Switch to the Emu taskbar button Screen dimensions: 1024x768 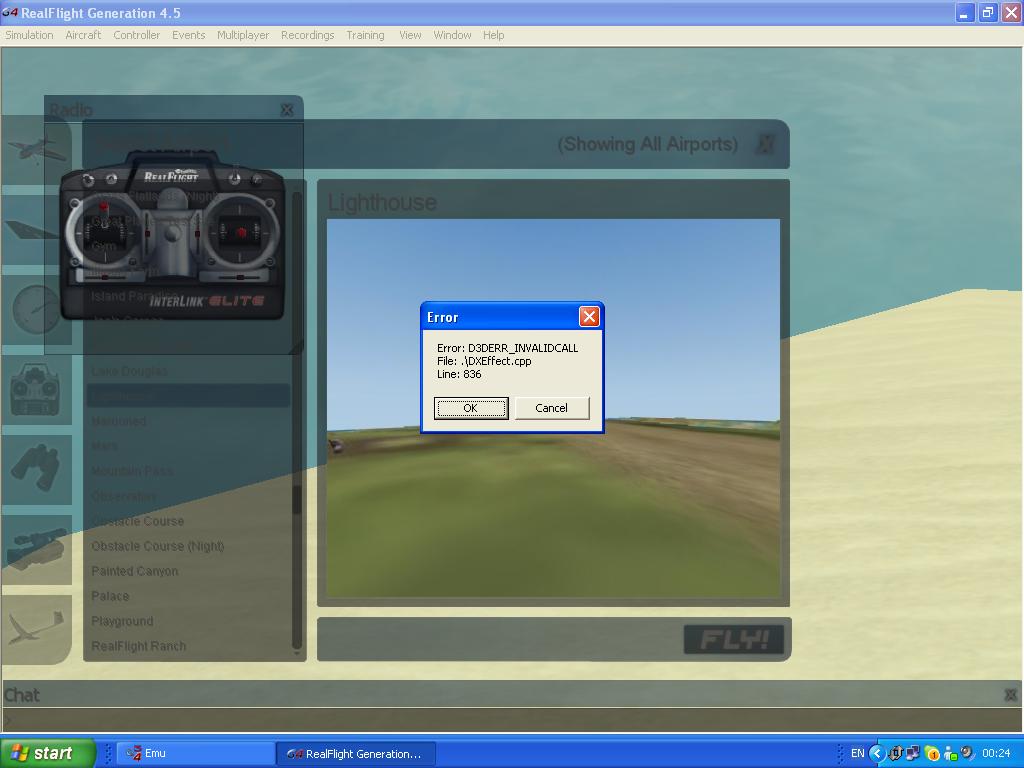point(196,753)
